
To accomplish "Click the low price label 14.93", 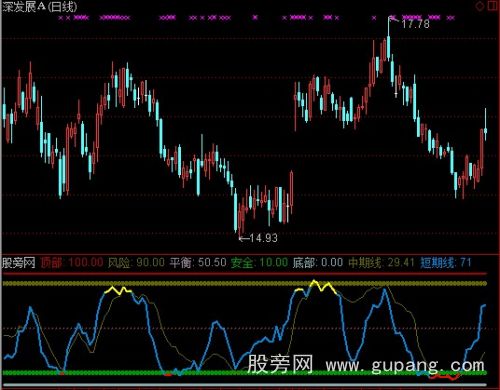I will pyautogui.click(x=263, y=238).
